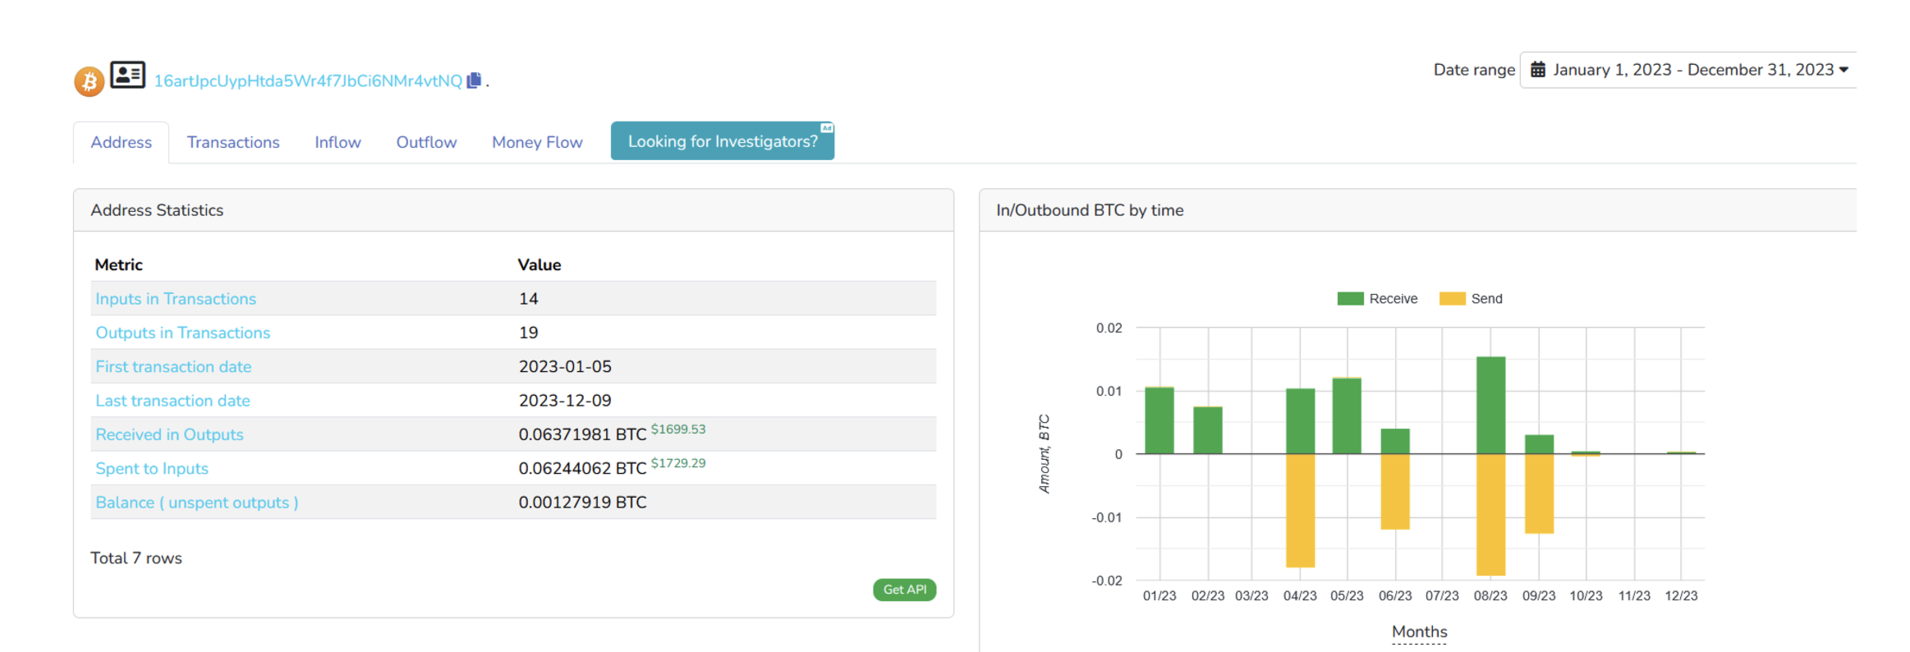Click the 16artJpcUypHtda5Wr4f7JbCi6NMr4vtNQ address link
The width and height of the screenshot is (1910, 652).
pyautogui.click(x=308, y=81)
